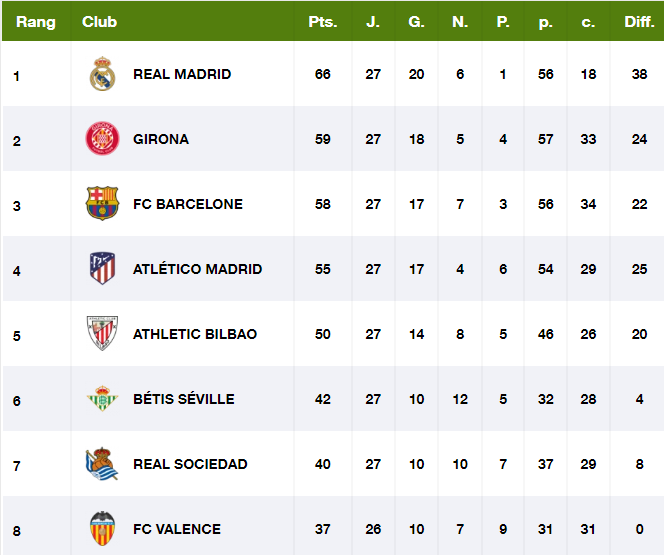The image size is (664, 555).
Task: Open the GIRONA club link
Action: click(161, 139)
